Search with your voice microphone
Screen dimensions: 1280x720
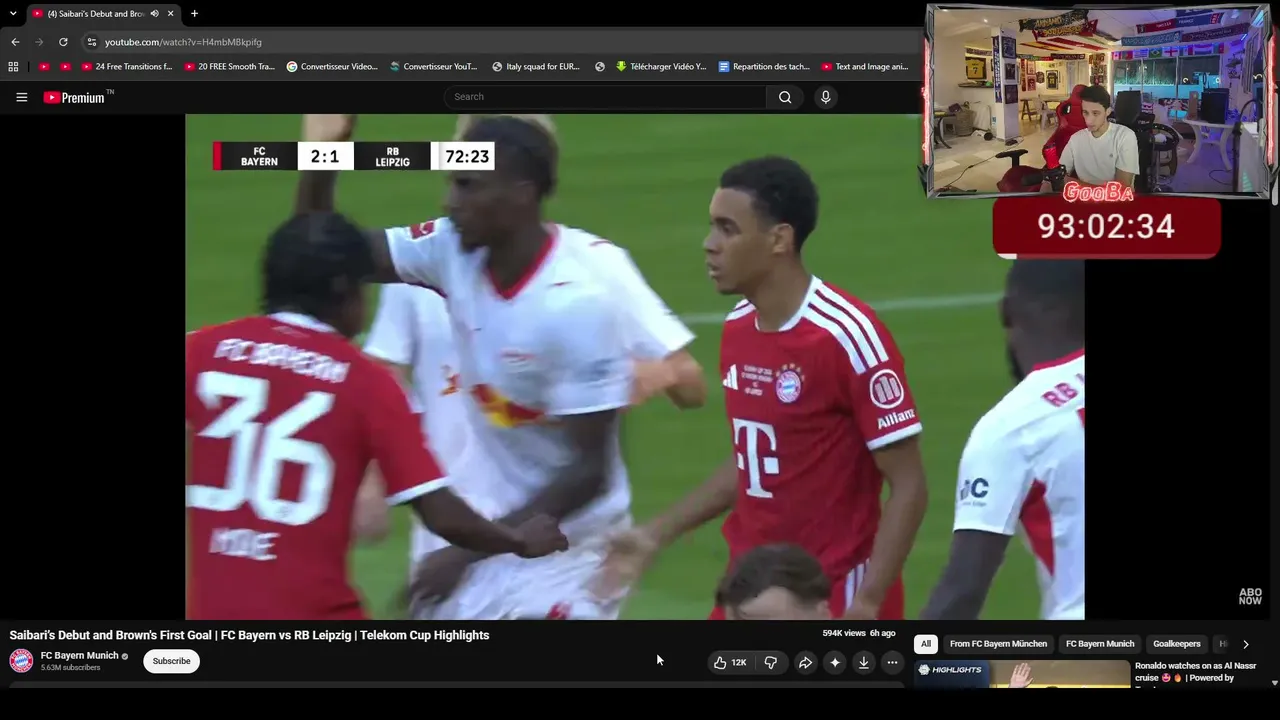pos(825,97)
